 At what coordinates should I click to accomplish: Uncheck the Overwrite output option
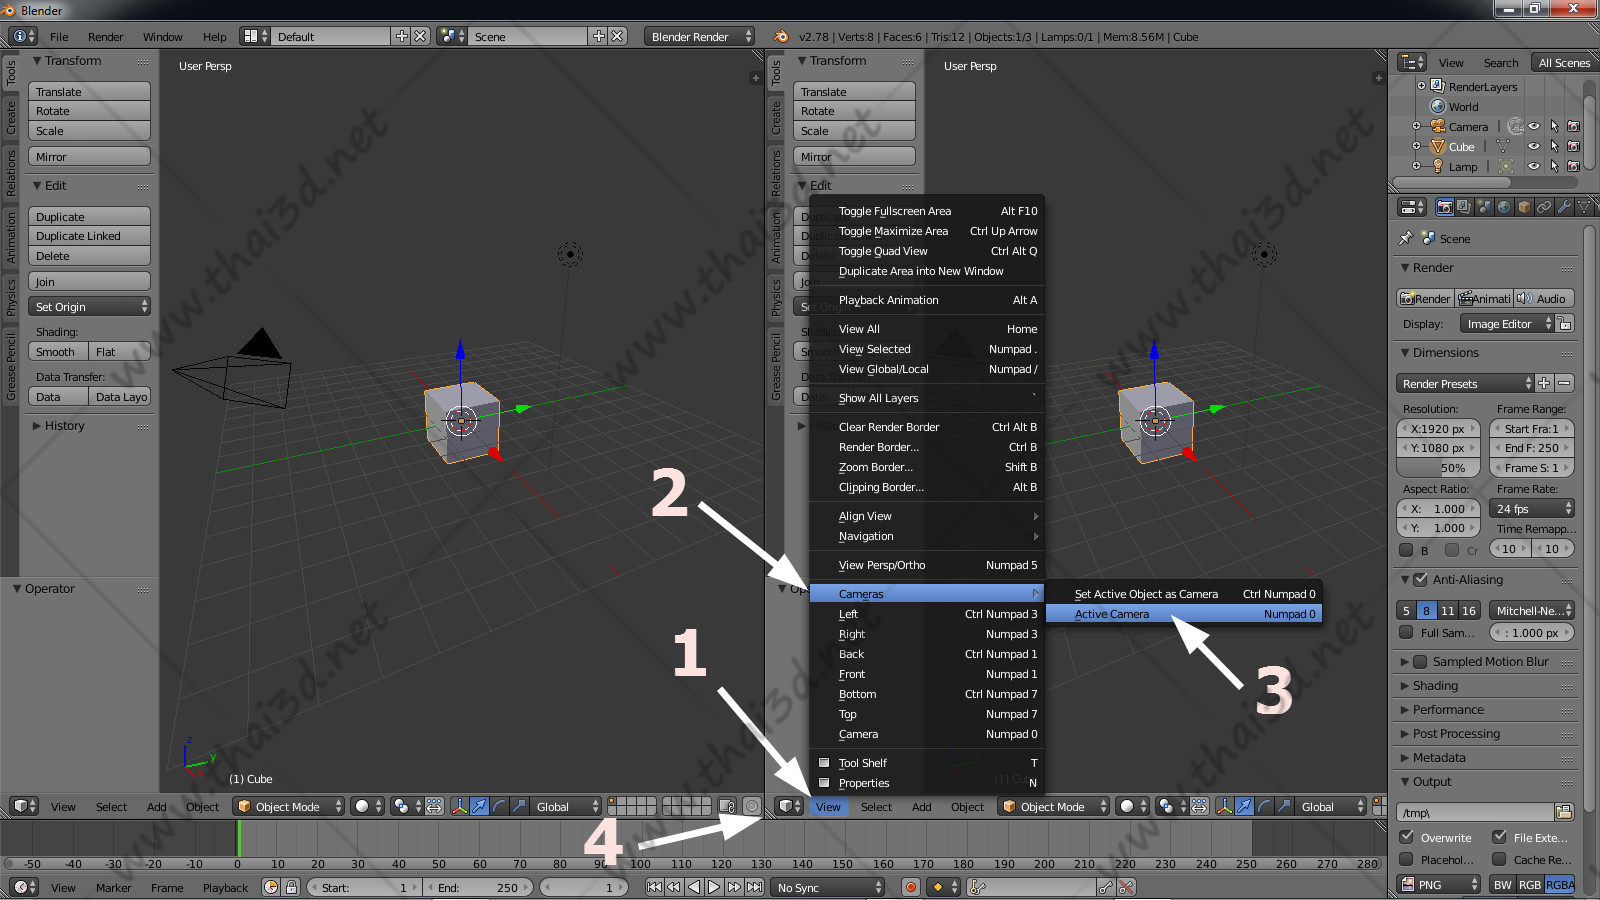(x=1407, y=837)
